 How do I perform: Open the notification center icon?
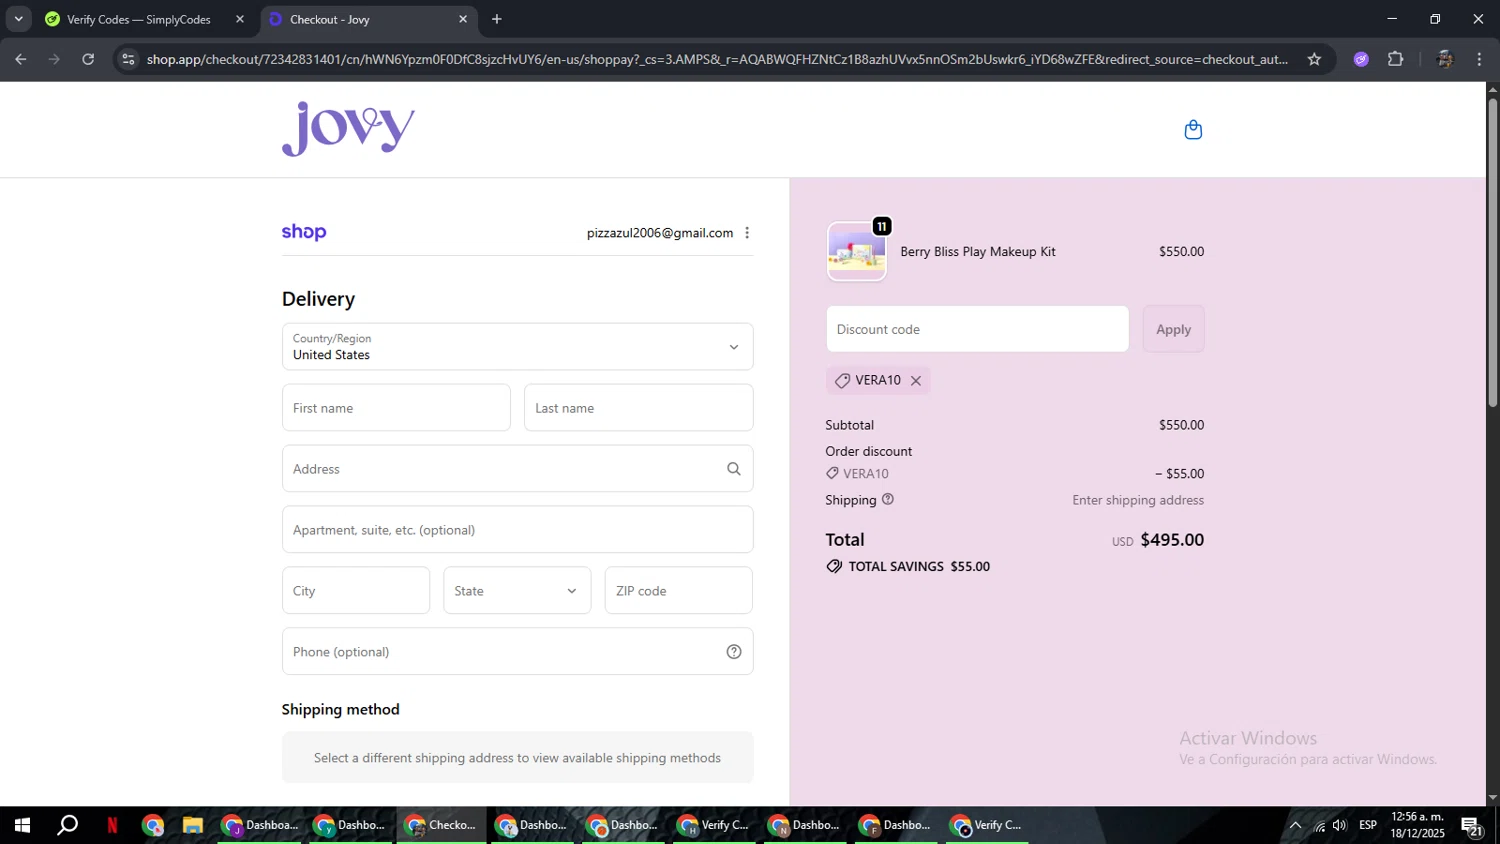[x=1472, y=826]
